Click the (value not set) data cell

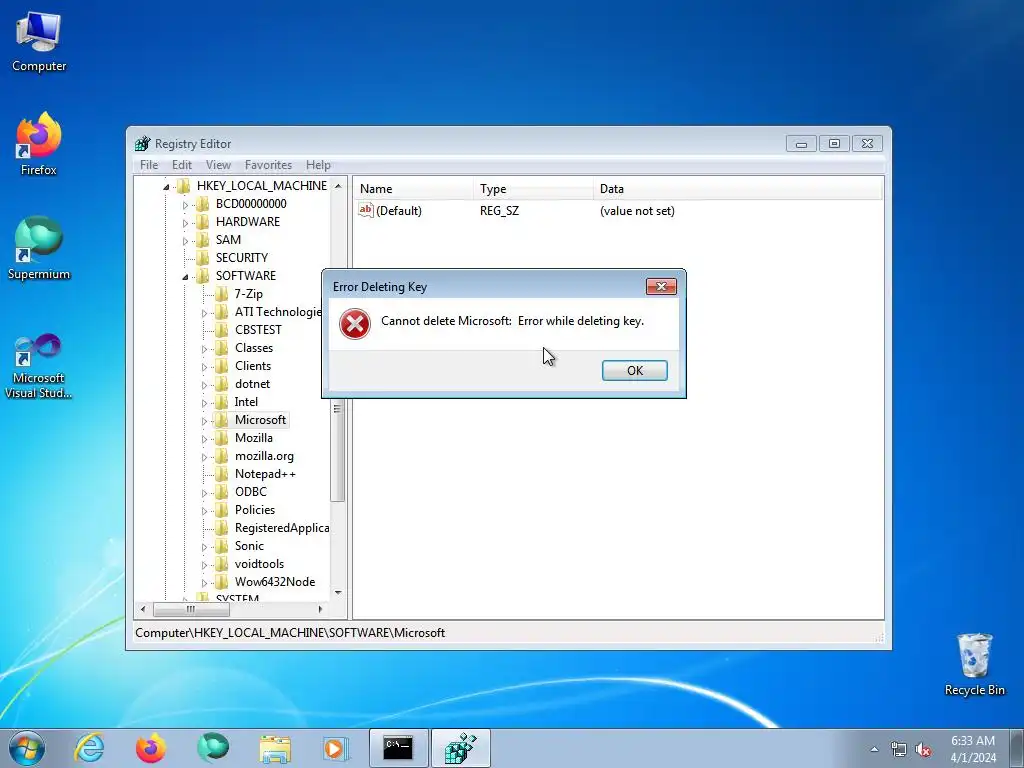(637, 211)
